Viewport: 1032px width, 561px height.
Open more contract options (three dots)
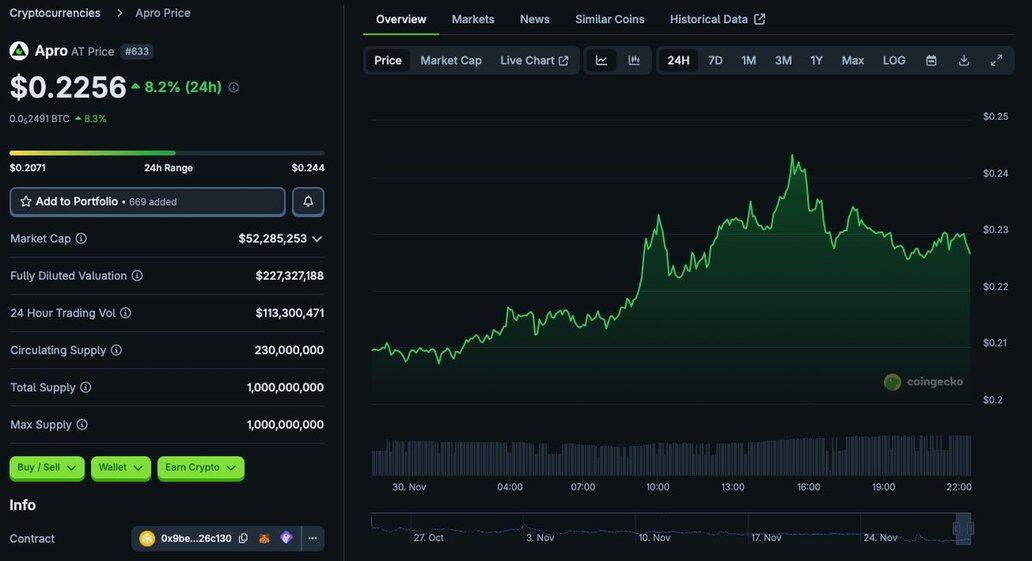(312, 538)
